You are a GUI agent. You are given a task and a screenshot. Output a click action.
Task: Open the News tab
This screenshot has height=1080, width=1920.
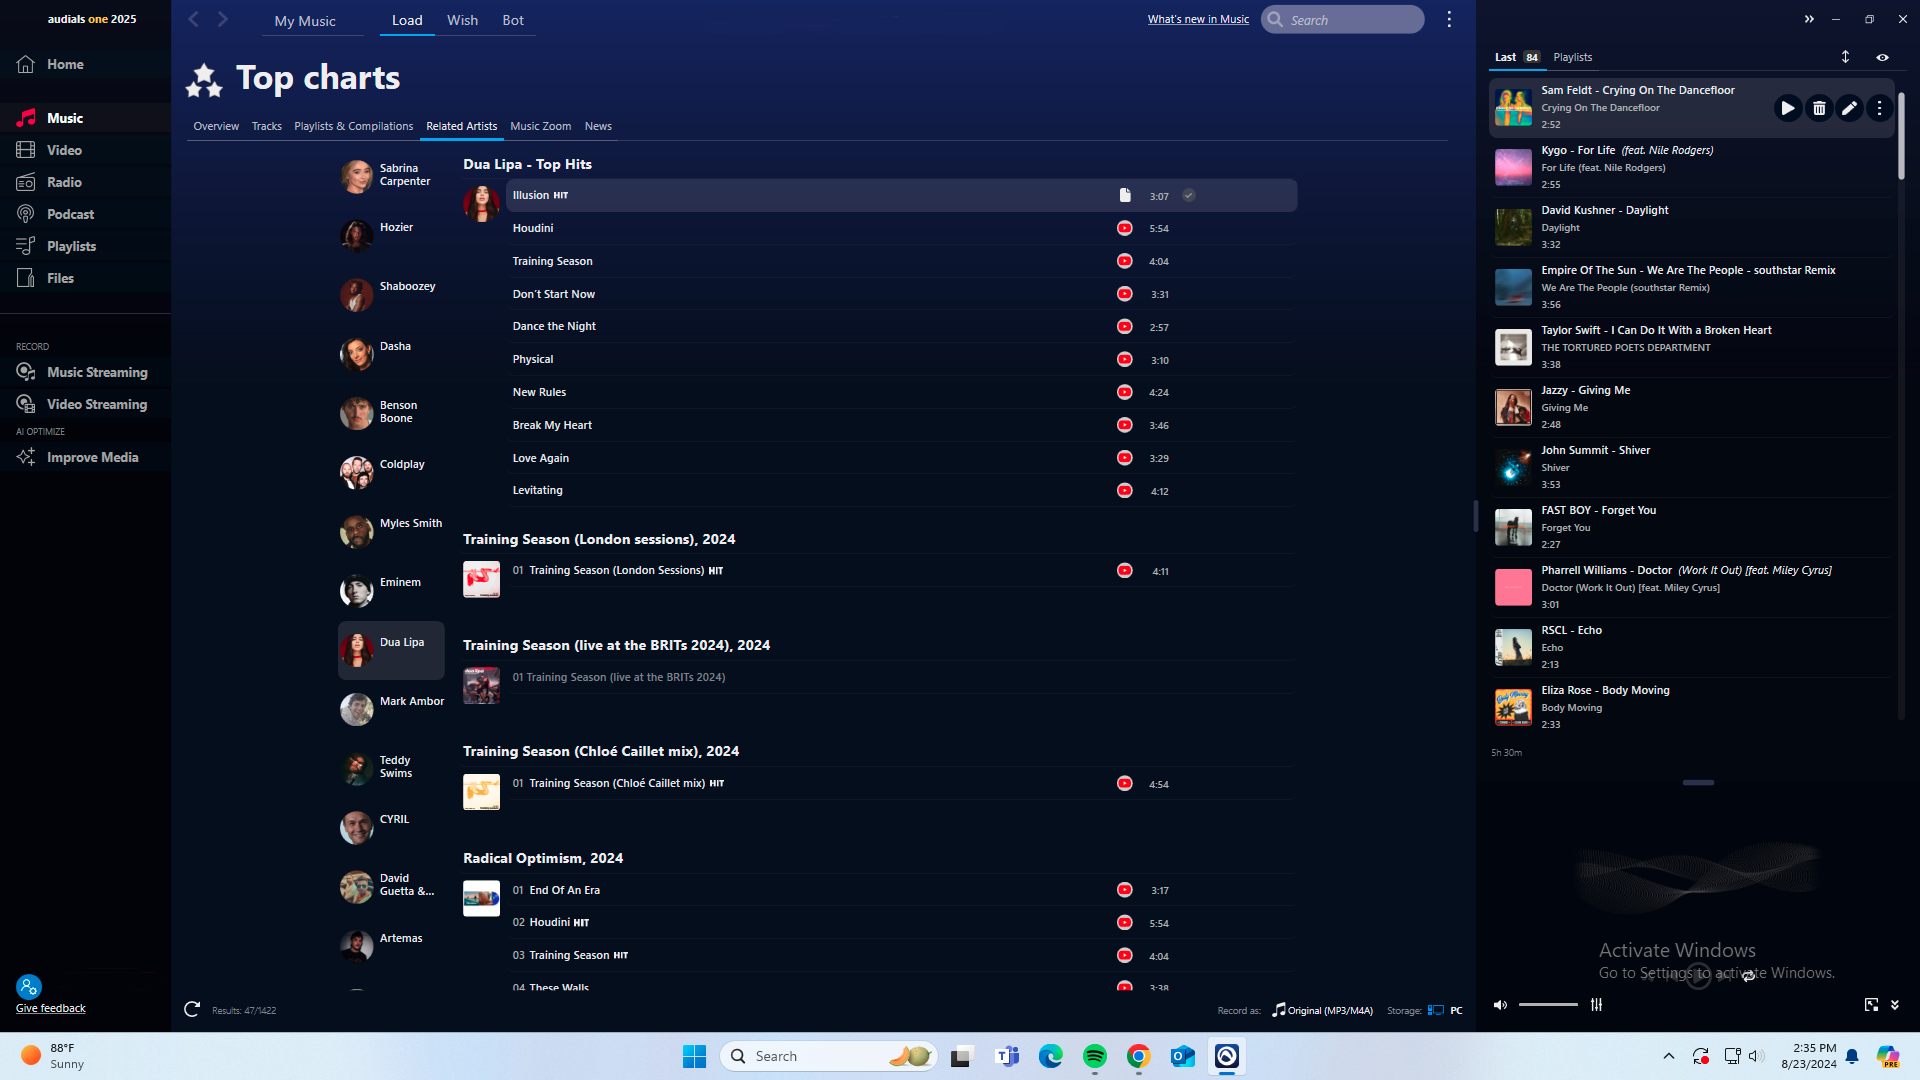pyautogui.click(x=598, y=126)
